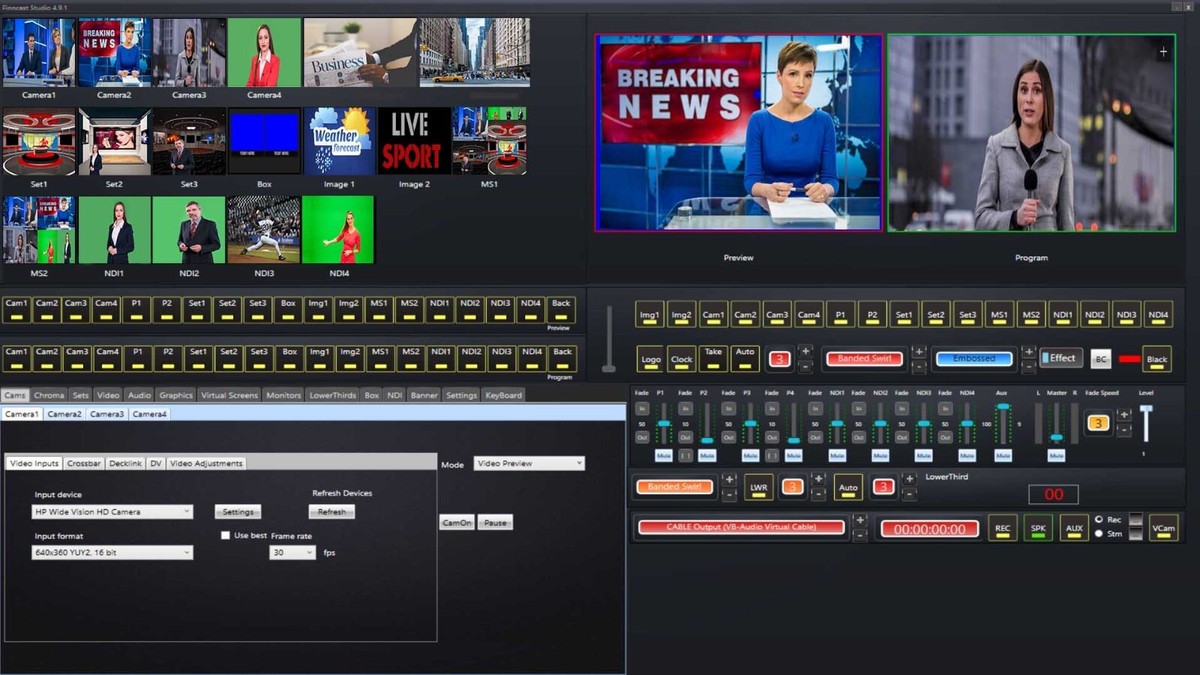Image resolution: width=1200 pixels, height=675 pixels.
Task: Open the Video Adjustments tab
Action: pos(206,463)
